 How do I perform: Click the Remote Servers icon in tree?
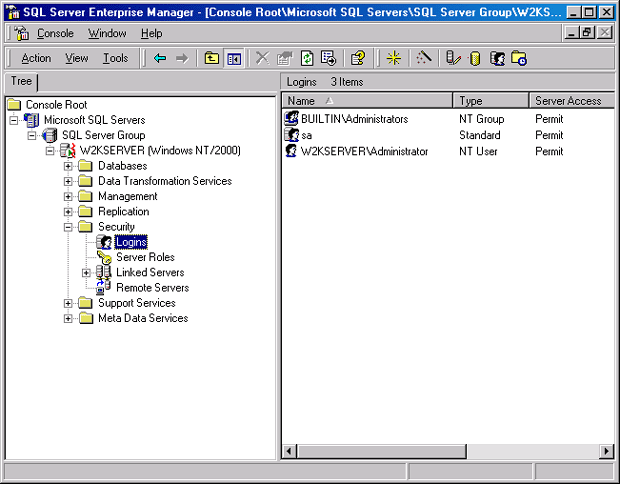104,288
